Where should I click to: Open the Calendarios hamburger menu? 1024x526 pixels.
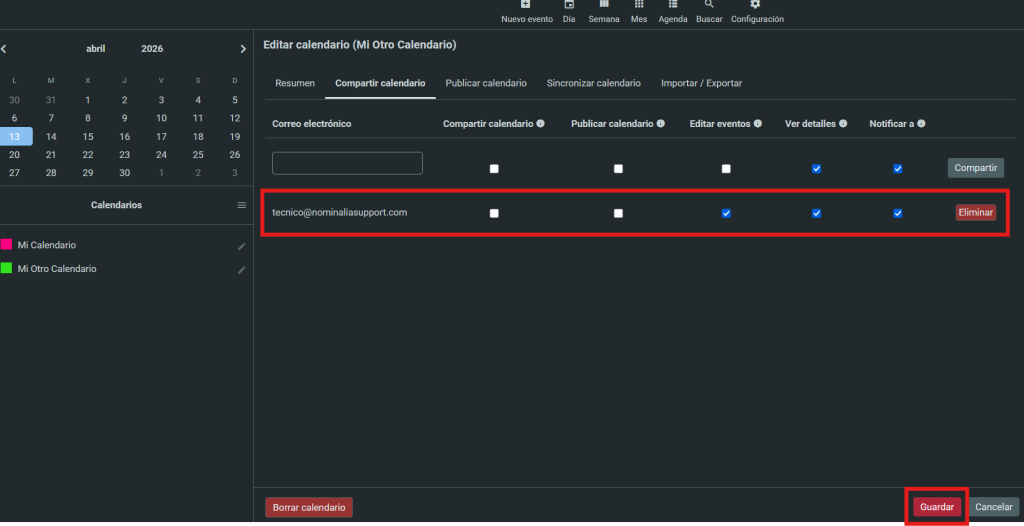(241, 205)
